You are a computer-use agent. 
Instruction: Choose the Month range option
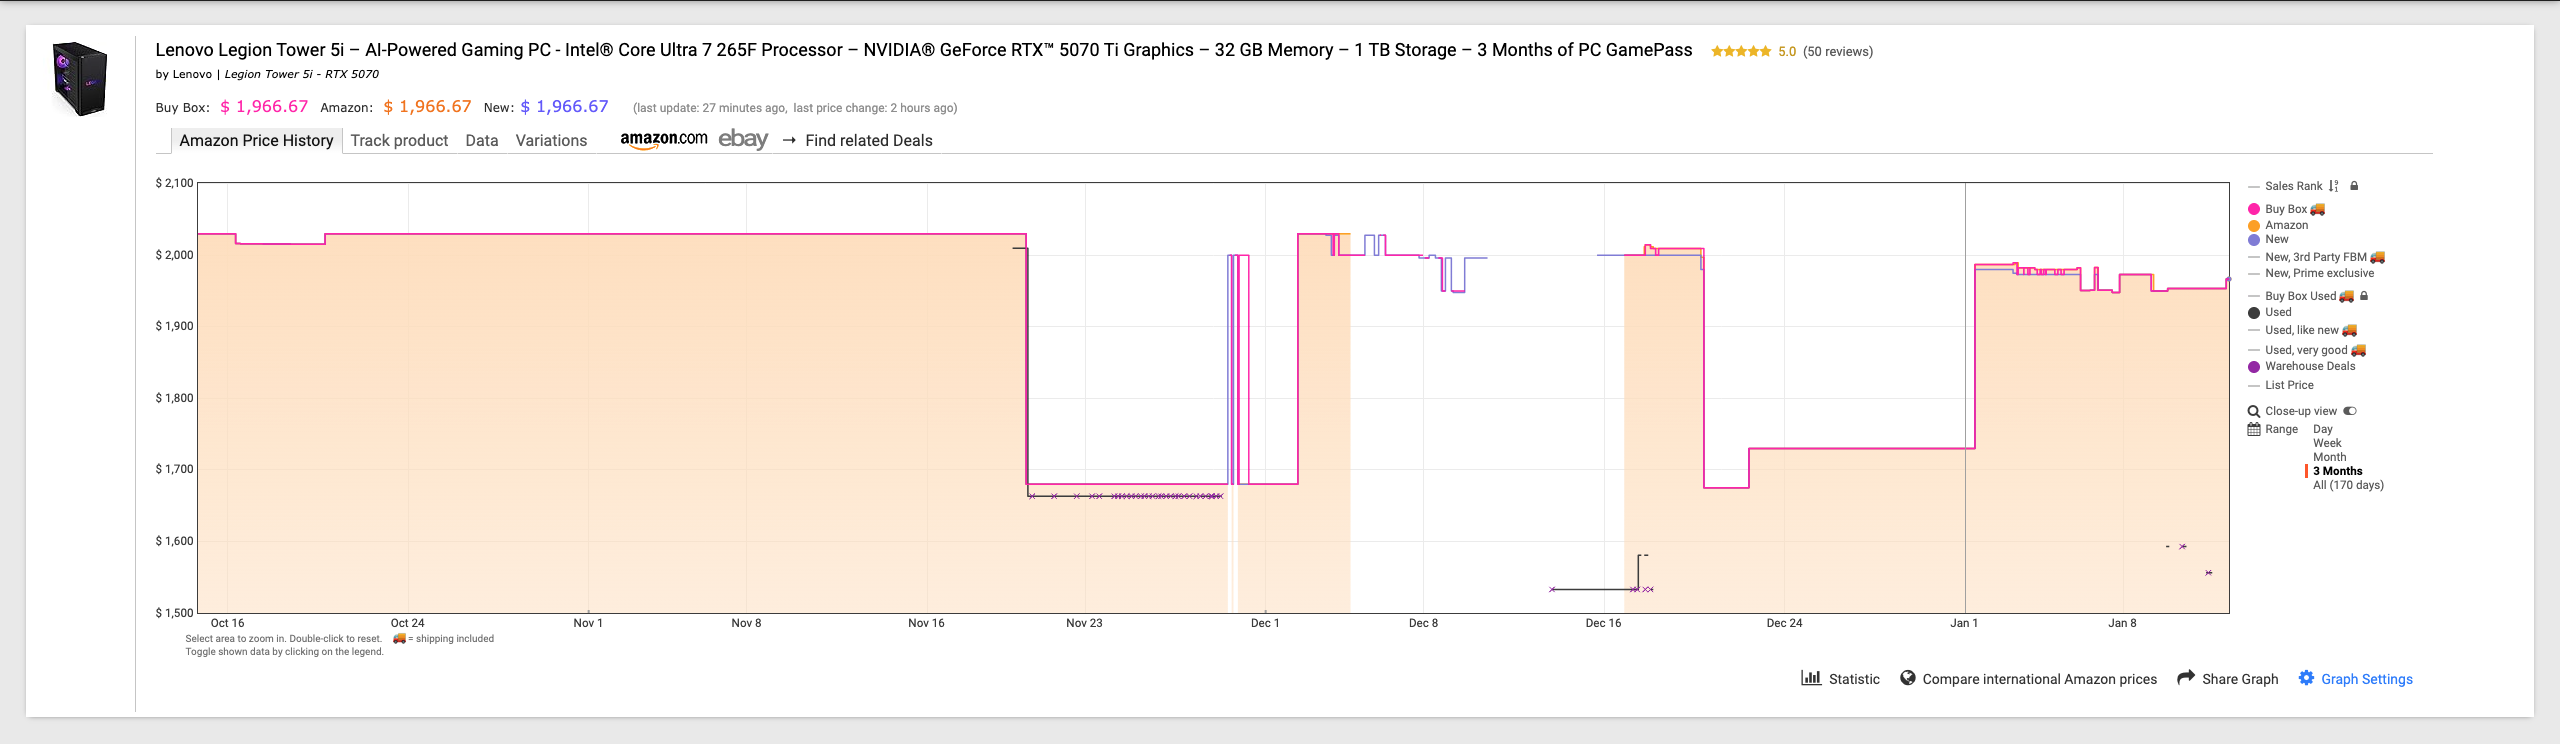tap(2329, 457)
